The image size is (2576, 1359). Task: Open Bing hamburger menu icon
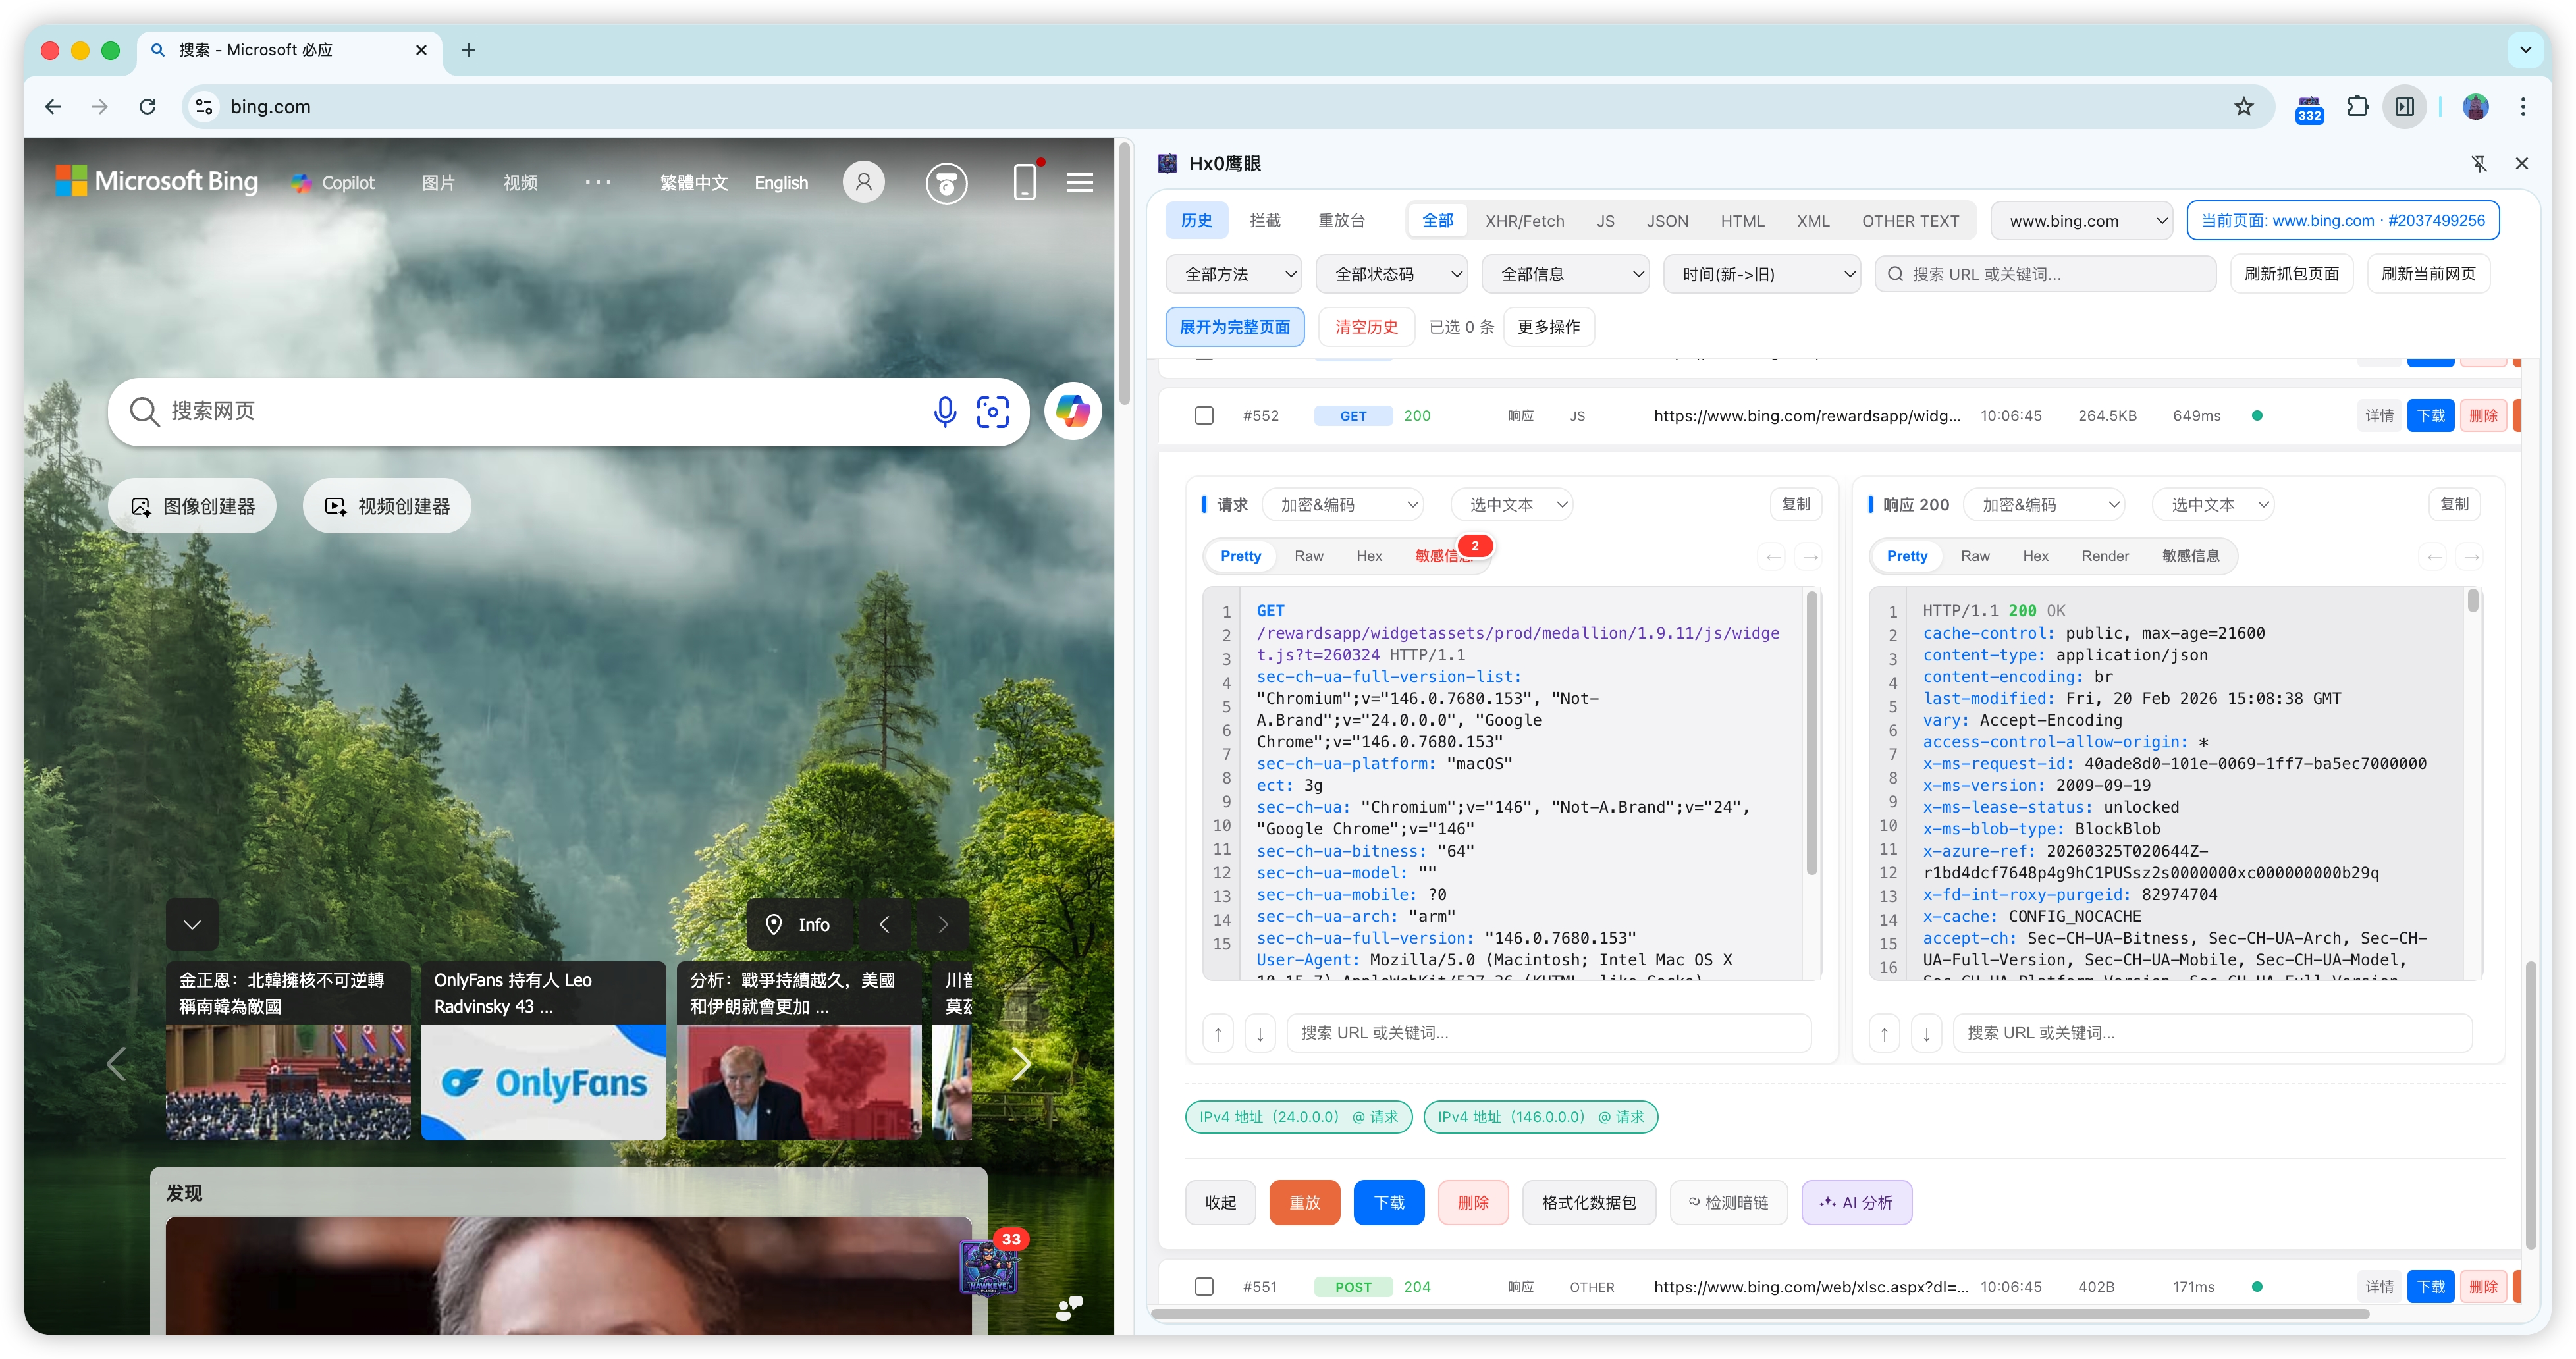coord(1080,183)
